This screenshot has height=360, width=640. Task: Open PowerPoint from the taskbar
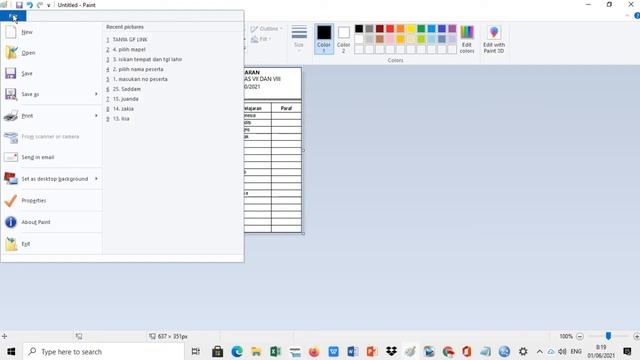372,351
